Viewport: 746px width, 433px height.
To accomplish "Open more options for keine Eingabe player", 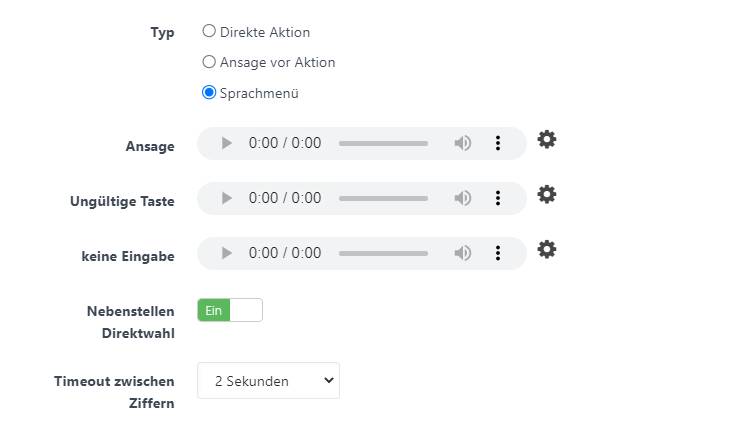I will tap(498, 253).
